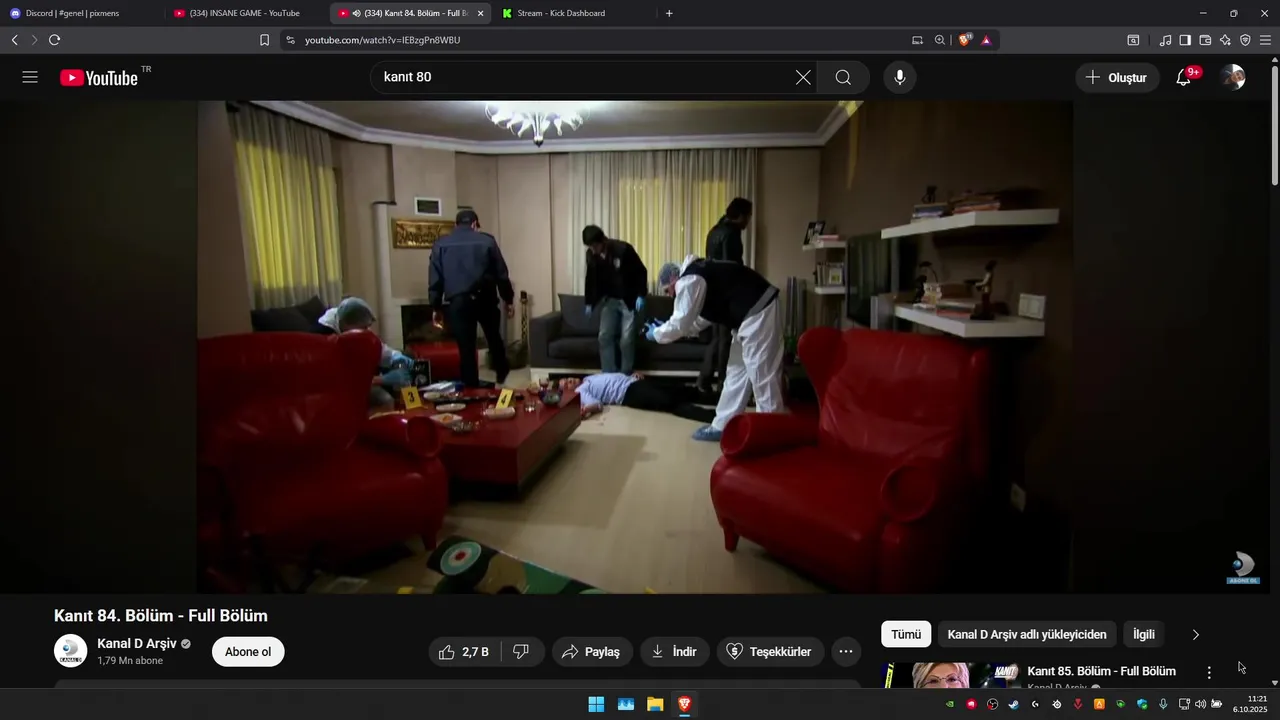Open Brave Wallet icon
1280x720 pixels.
tap(1205, 40)
